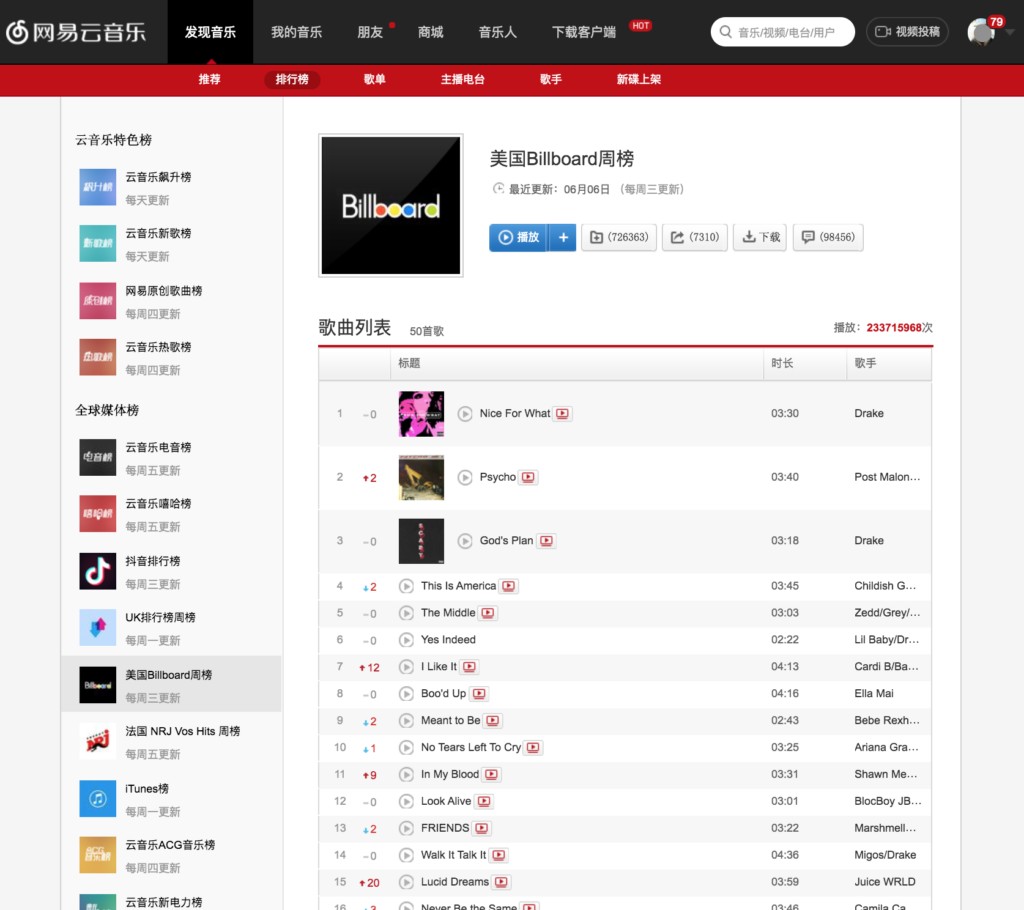Open MV icon next to In My Blood

492,774
